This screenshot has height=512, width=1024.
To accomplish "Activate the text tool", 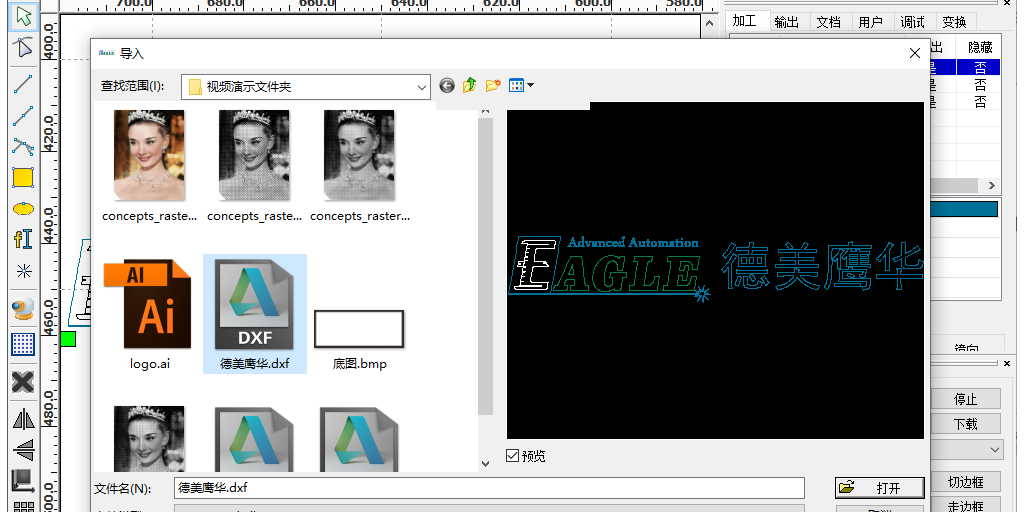I will click(x=24, y=240).
